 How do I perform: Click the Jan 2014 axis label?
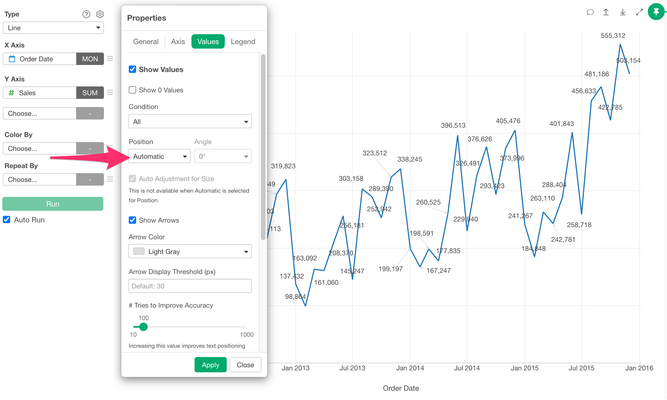click(410, 368)
